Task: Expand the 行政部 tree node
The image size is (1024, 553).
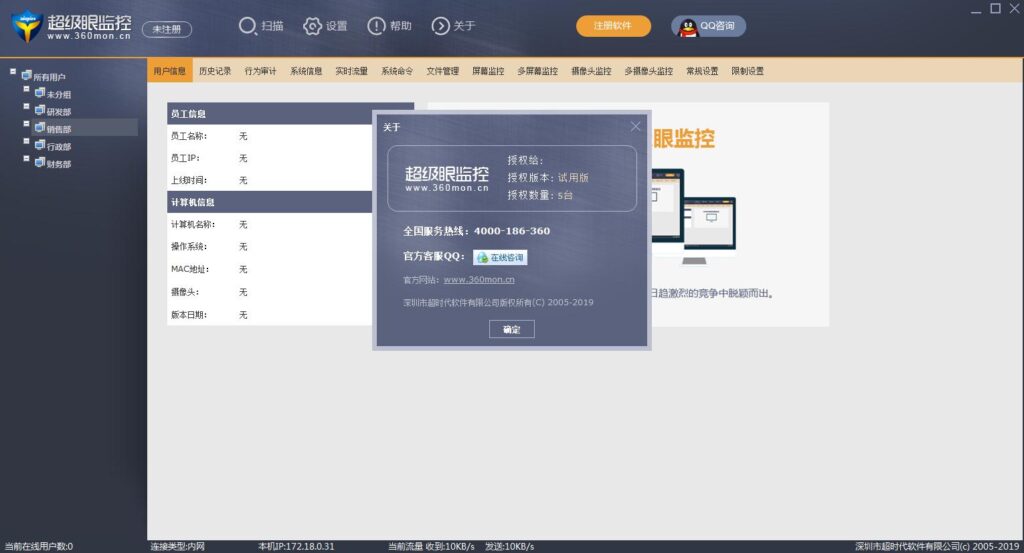Action: click(27, 143)
